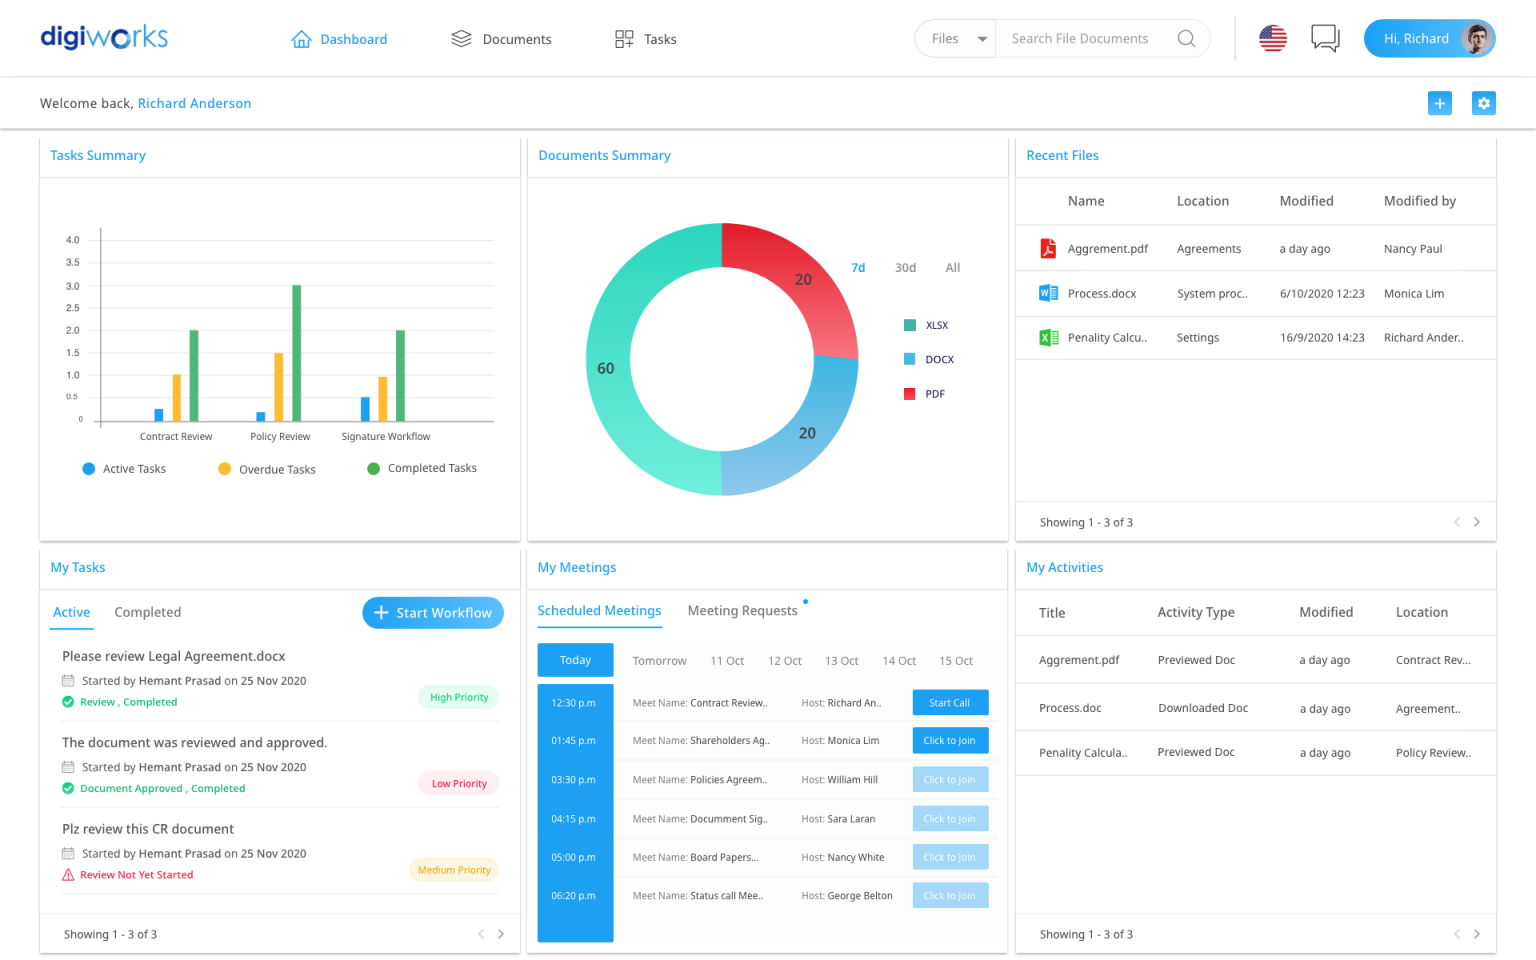This screenshot has height=960, width=1536.
Task: Open the settings gear icon
Action: [x=1483, y=102]
